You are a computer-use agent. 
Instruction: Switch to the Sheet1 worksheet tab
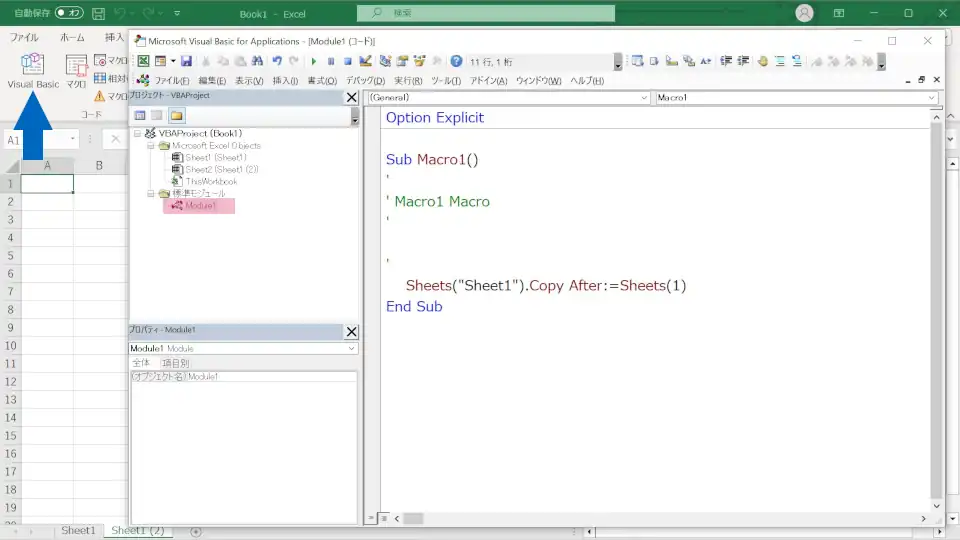[x=78, y=531]
